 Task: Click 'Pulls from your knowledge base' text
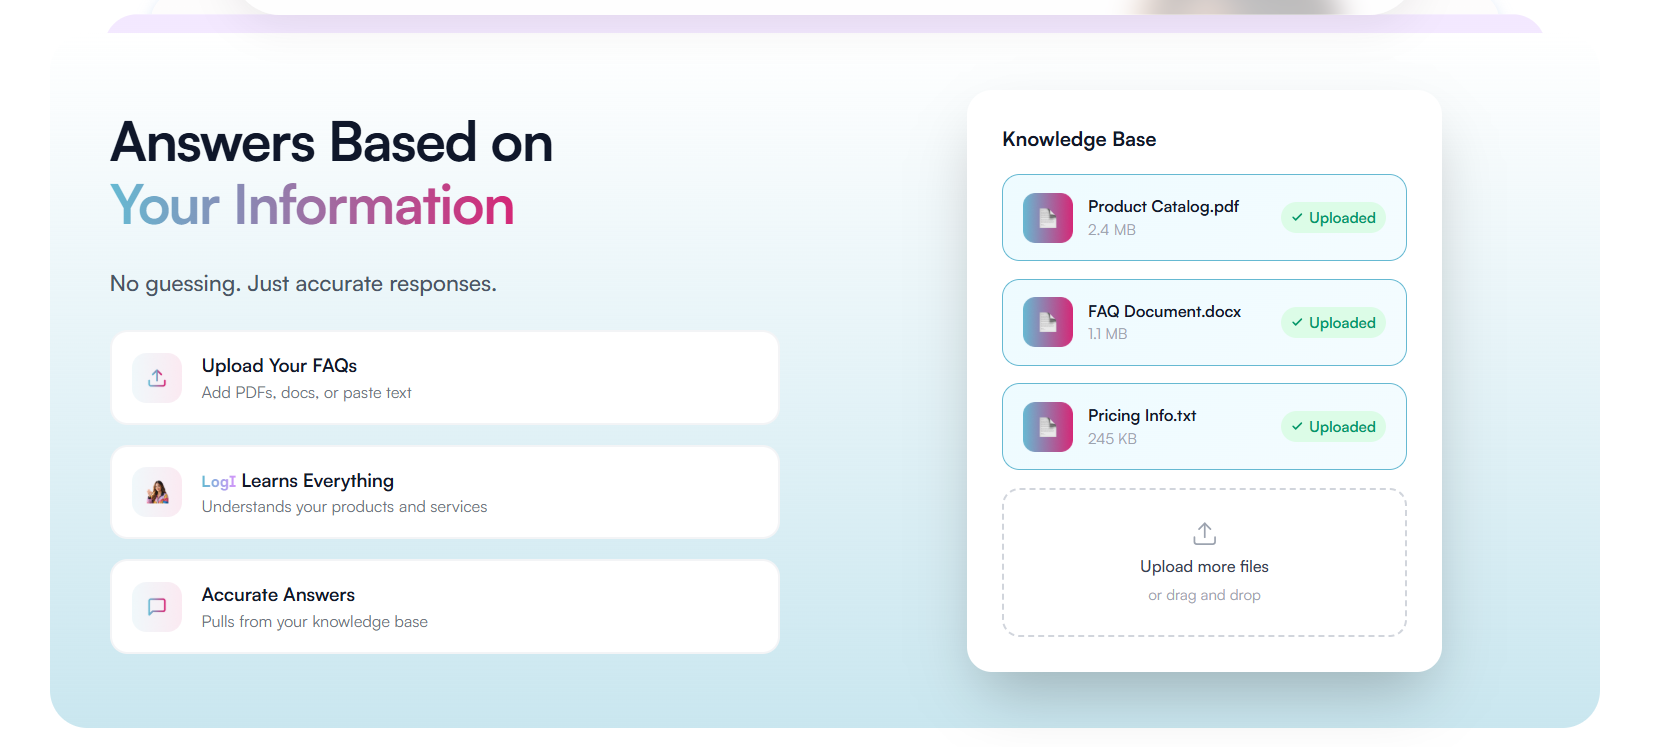[x=314, y=622]
